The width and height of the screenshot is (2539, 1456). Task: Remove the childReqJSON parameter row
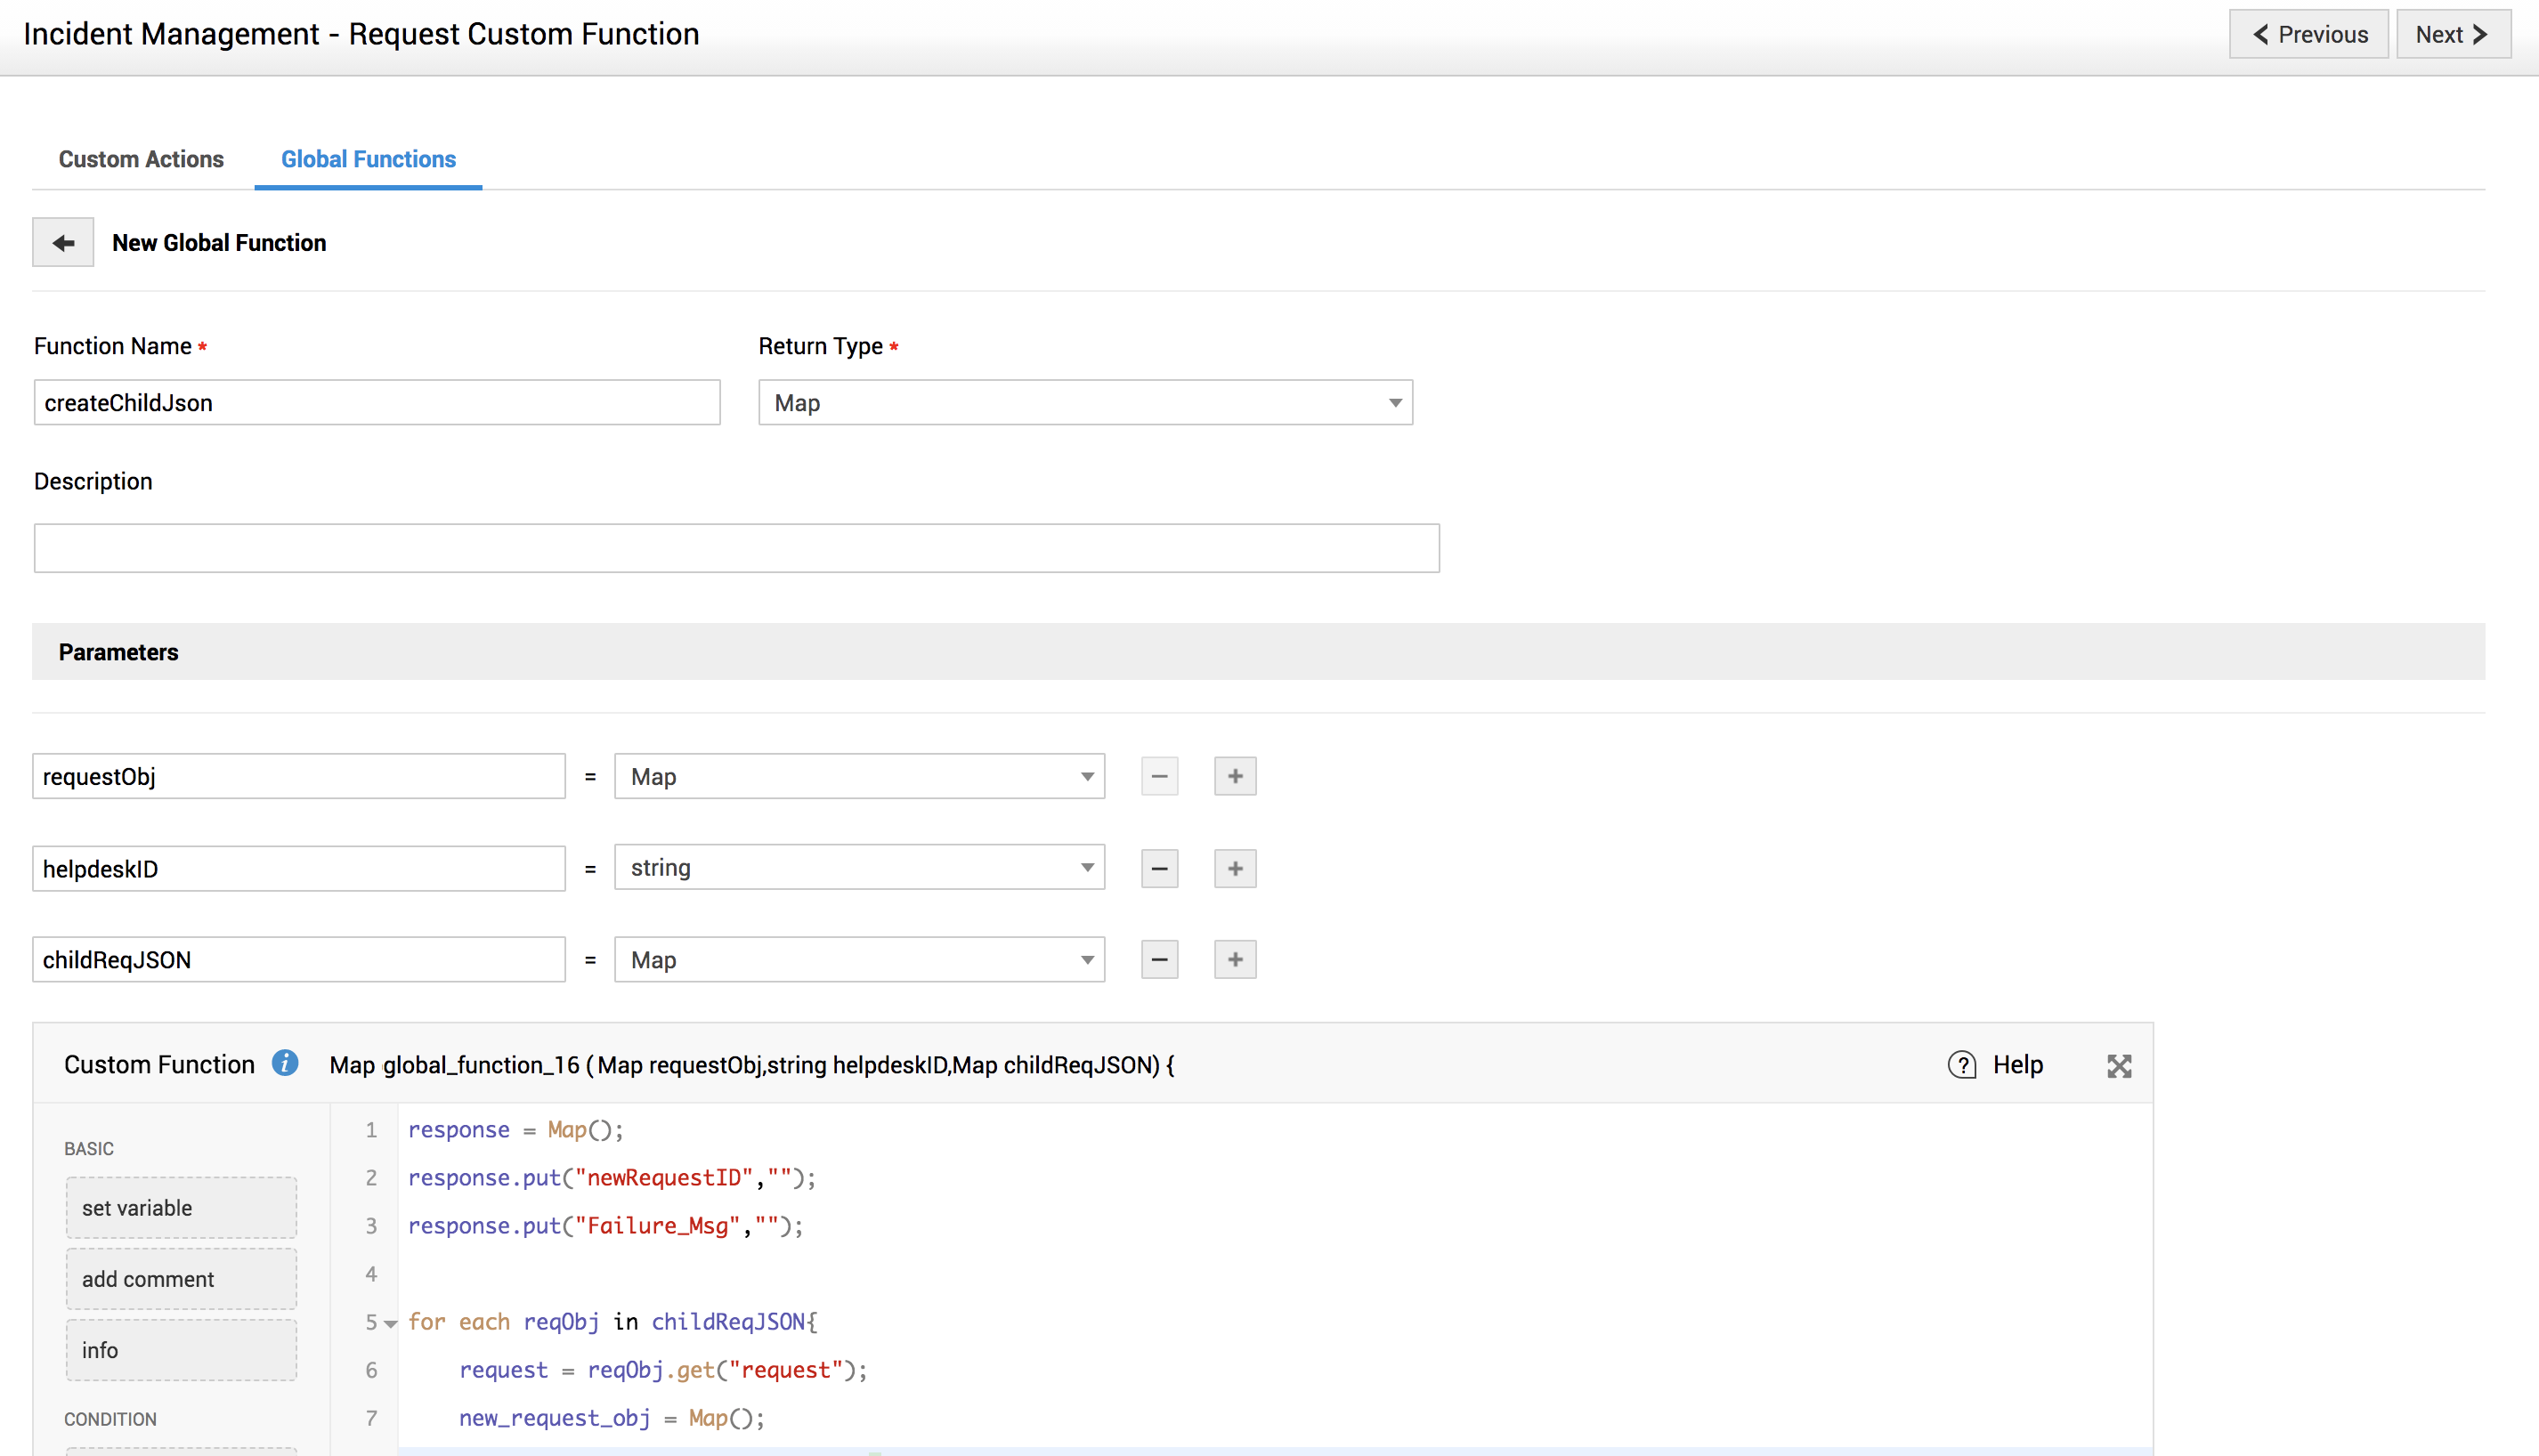pos(1159,960)
